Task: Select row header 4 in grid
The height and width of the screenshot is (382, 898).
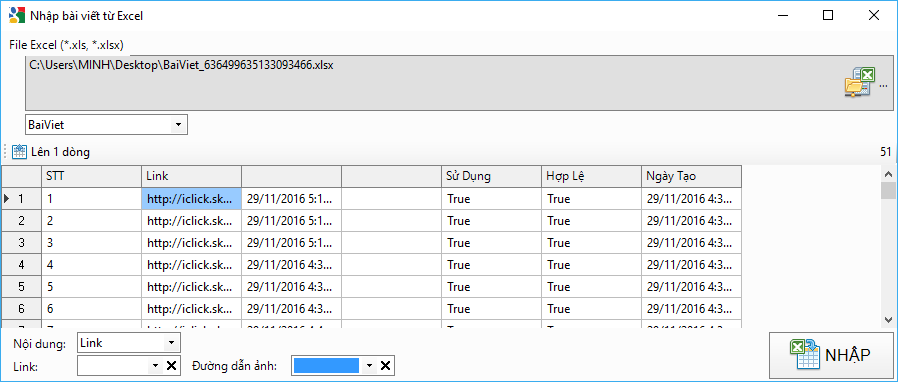Action: [21, 265]
